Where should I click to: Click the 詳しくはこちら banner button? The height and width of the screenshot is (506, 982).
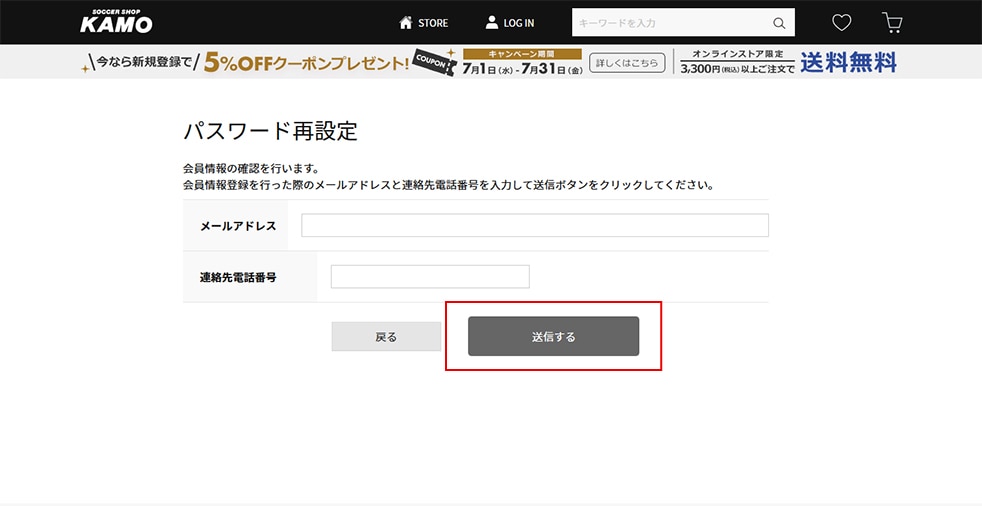627,63
